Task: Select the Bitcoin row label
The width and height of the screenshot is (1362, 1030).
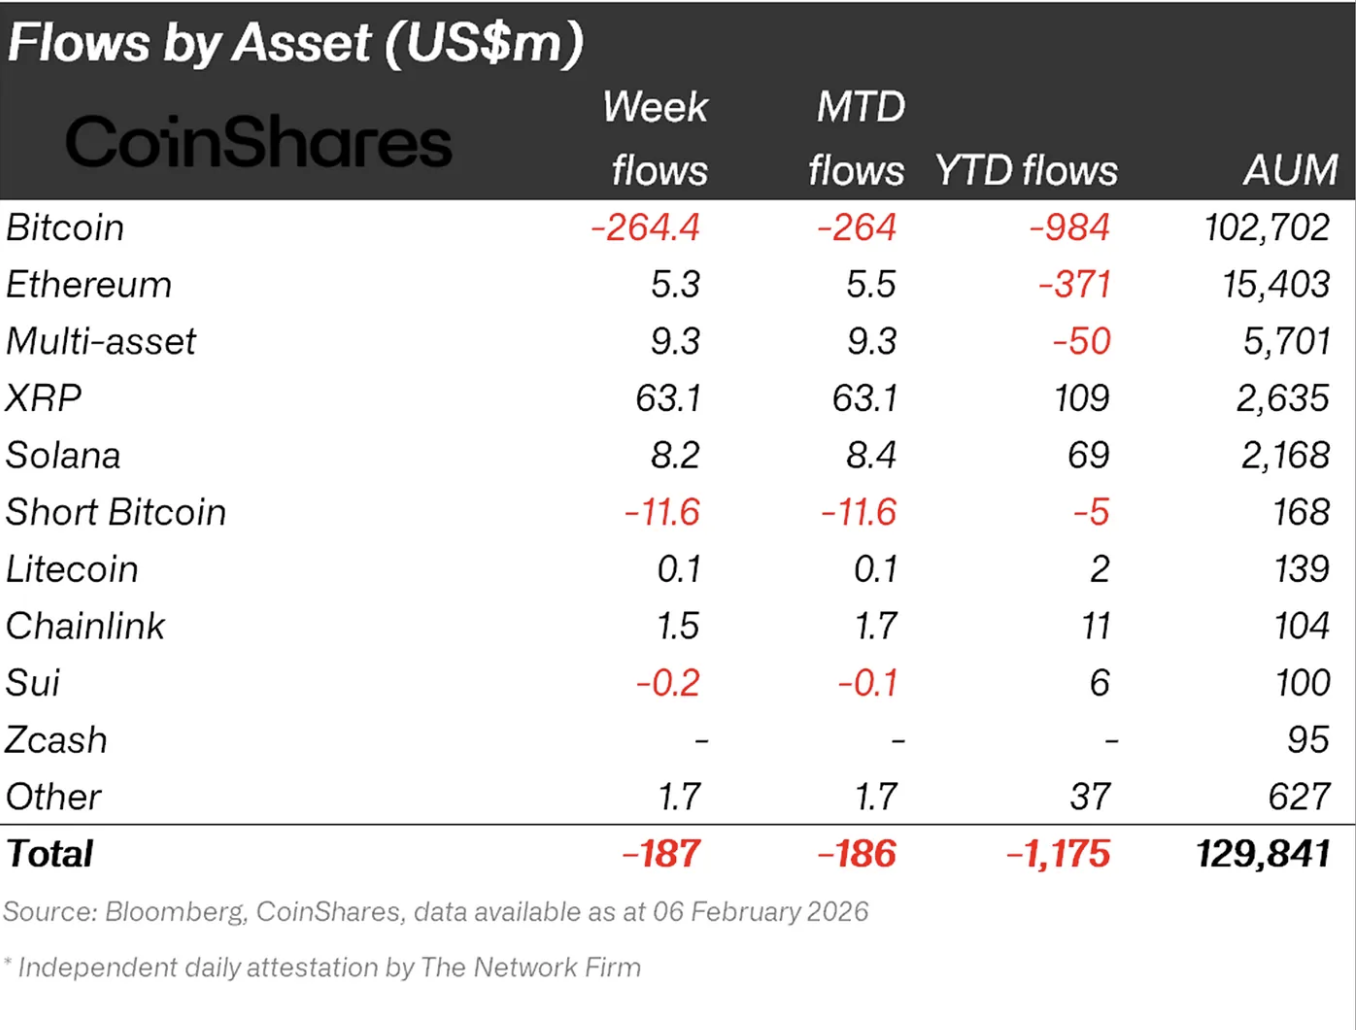Action: click(66, 228)
